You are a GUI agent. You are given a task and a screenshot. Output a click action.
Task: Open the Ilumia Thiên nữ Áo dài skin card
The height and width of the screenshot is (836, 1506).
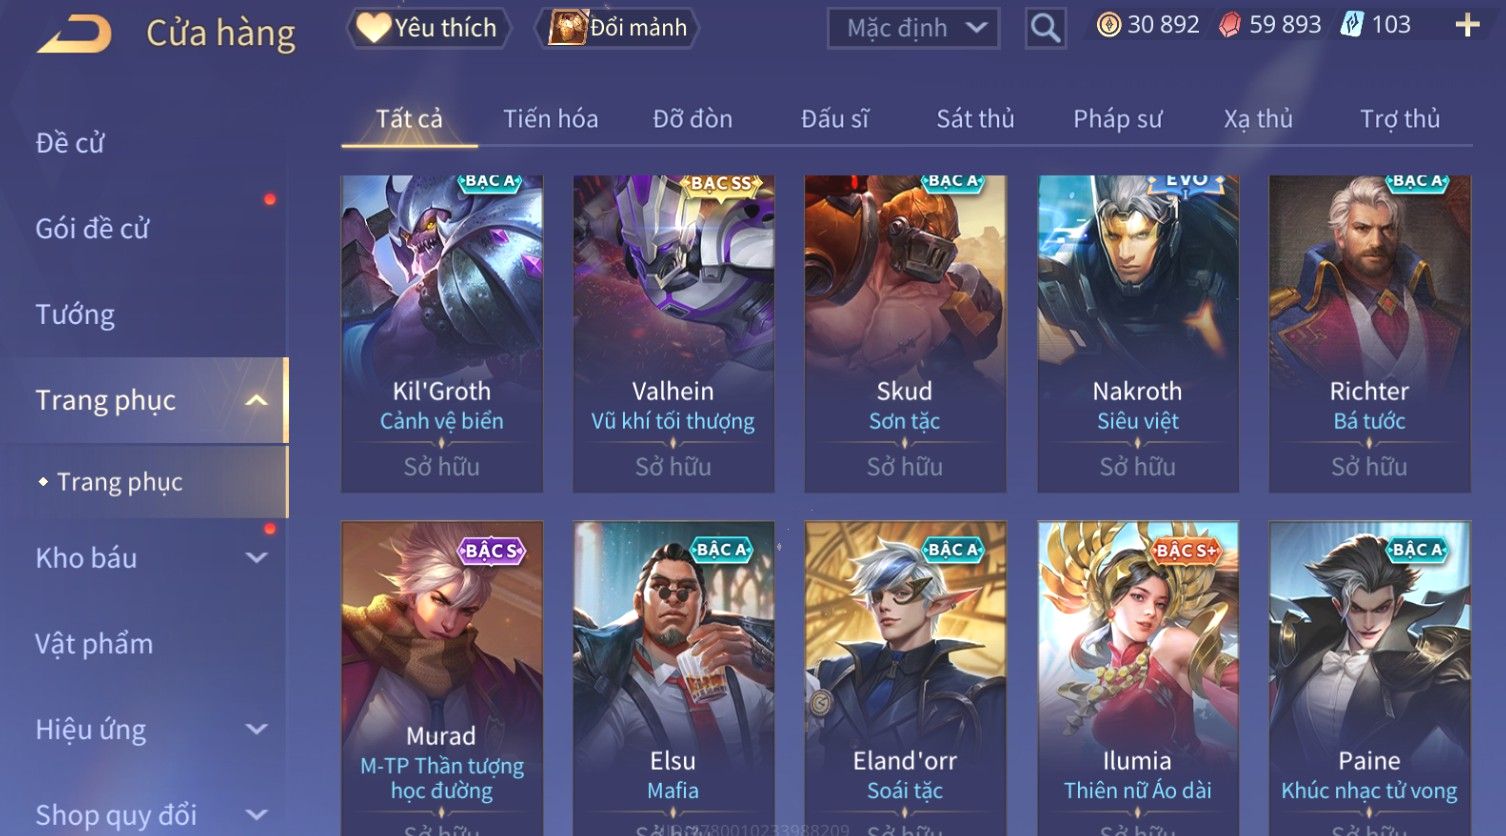tap(1137, 678)
